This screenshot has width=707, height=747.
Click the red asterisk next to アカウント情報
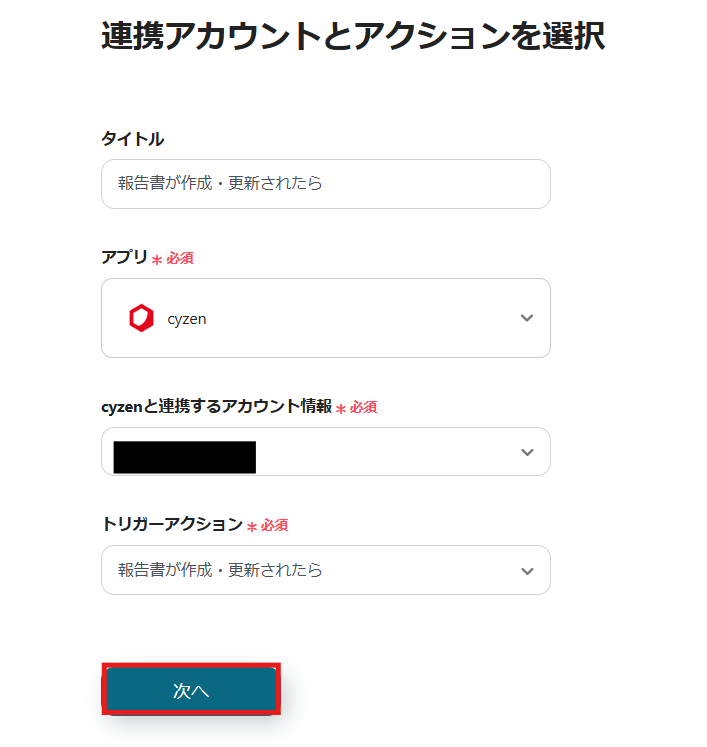pos(340,409)
